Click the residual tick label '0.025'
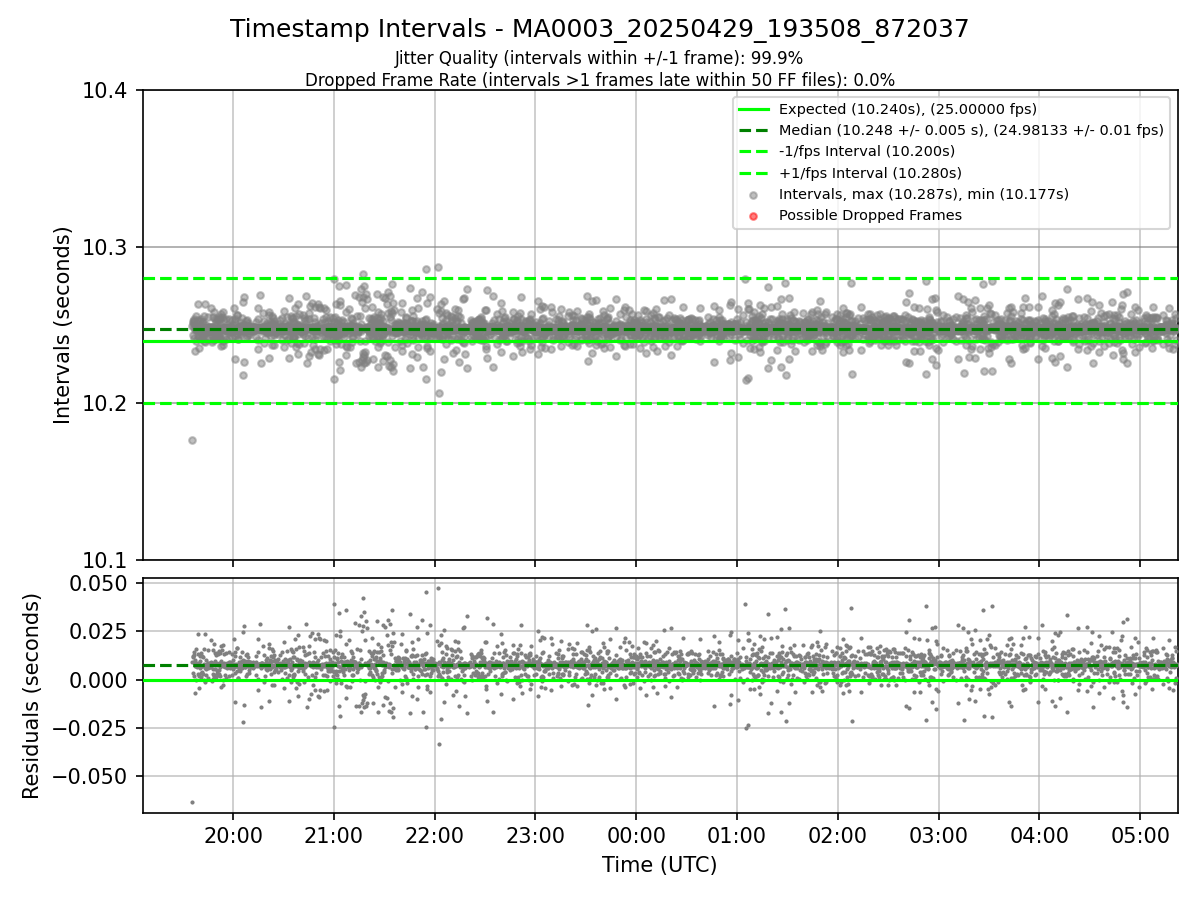This screenshot has height=900, width=1200. [99, 631]
